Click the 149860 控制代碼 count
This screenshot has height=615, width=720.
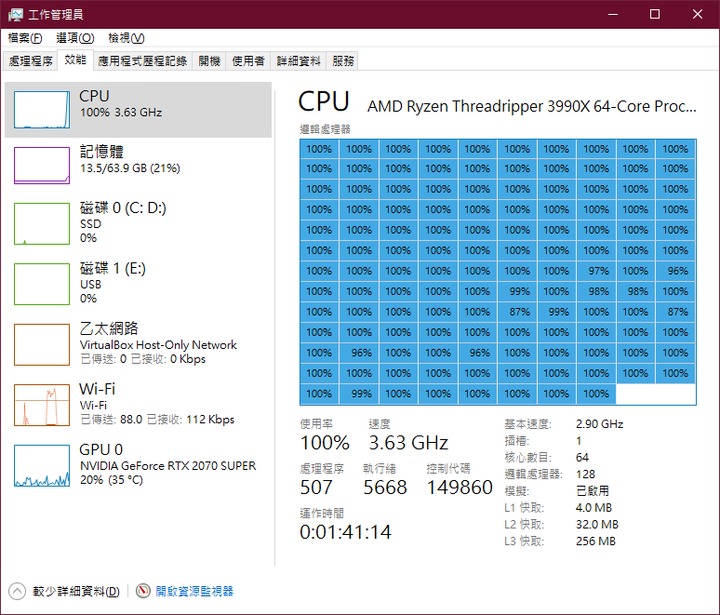point(460,487)
